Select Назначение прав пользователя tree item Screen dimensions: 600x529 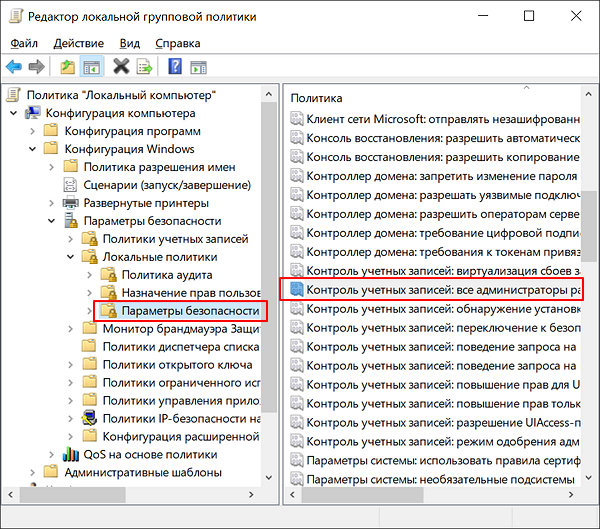(x=191, y=293)
